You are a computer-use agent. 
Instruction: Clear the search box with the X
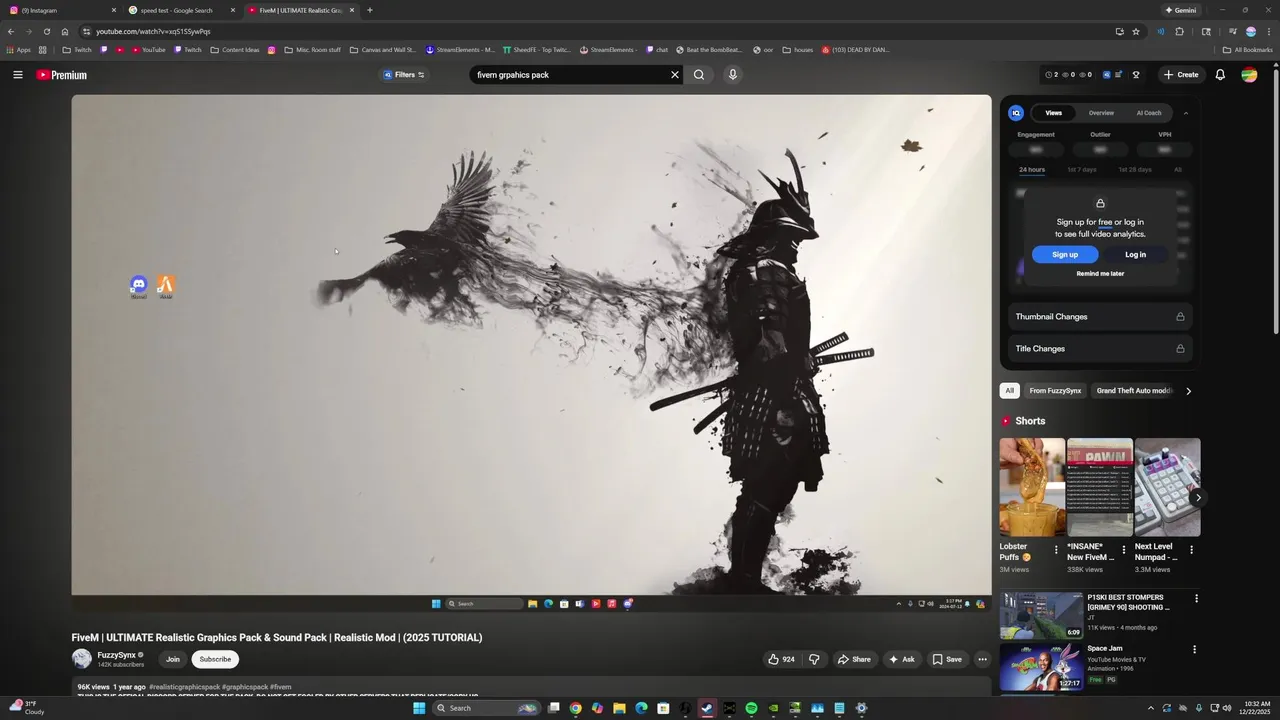[x=674, y=75]
